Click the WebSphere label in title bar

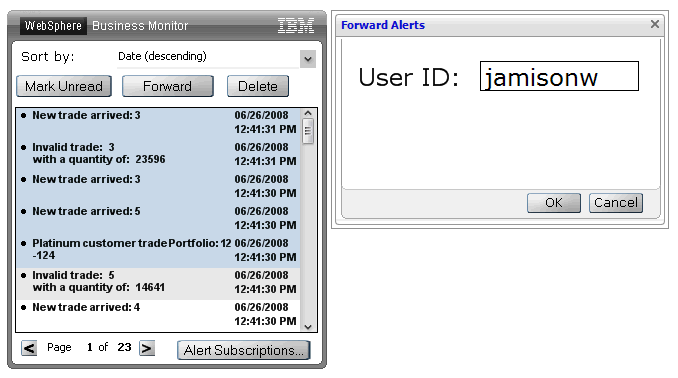tap(53, 26)
